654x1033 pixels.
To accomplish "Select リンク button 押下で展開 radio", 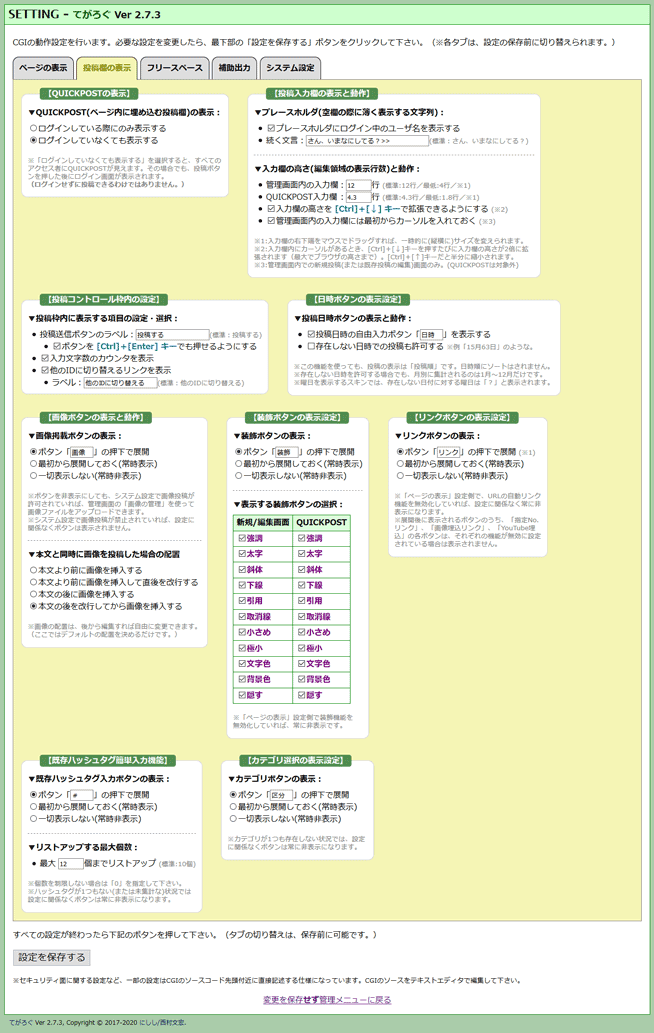I will [400, 452].
